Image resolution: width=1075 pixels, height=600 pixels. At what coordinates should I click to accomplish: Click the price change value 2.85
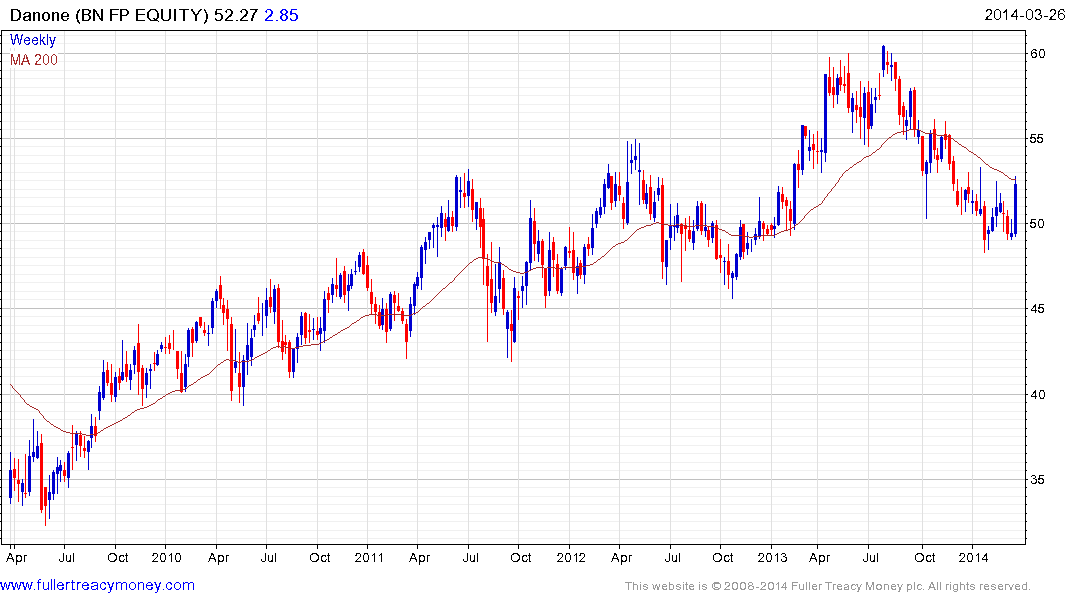pos(282,15)
